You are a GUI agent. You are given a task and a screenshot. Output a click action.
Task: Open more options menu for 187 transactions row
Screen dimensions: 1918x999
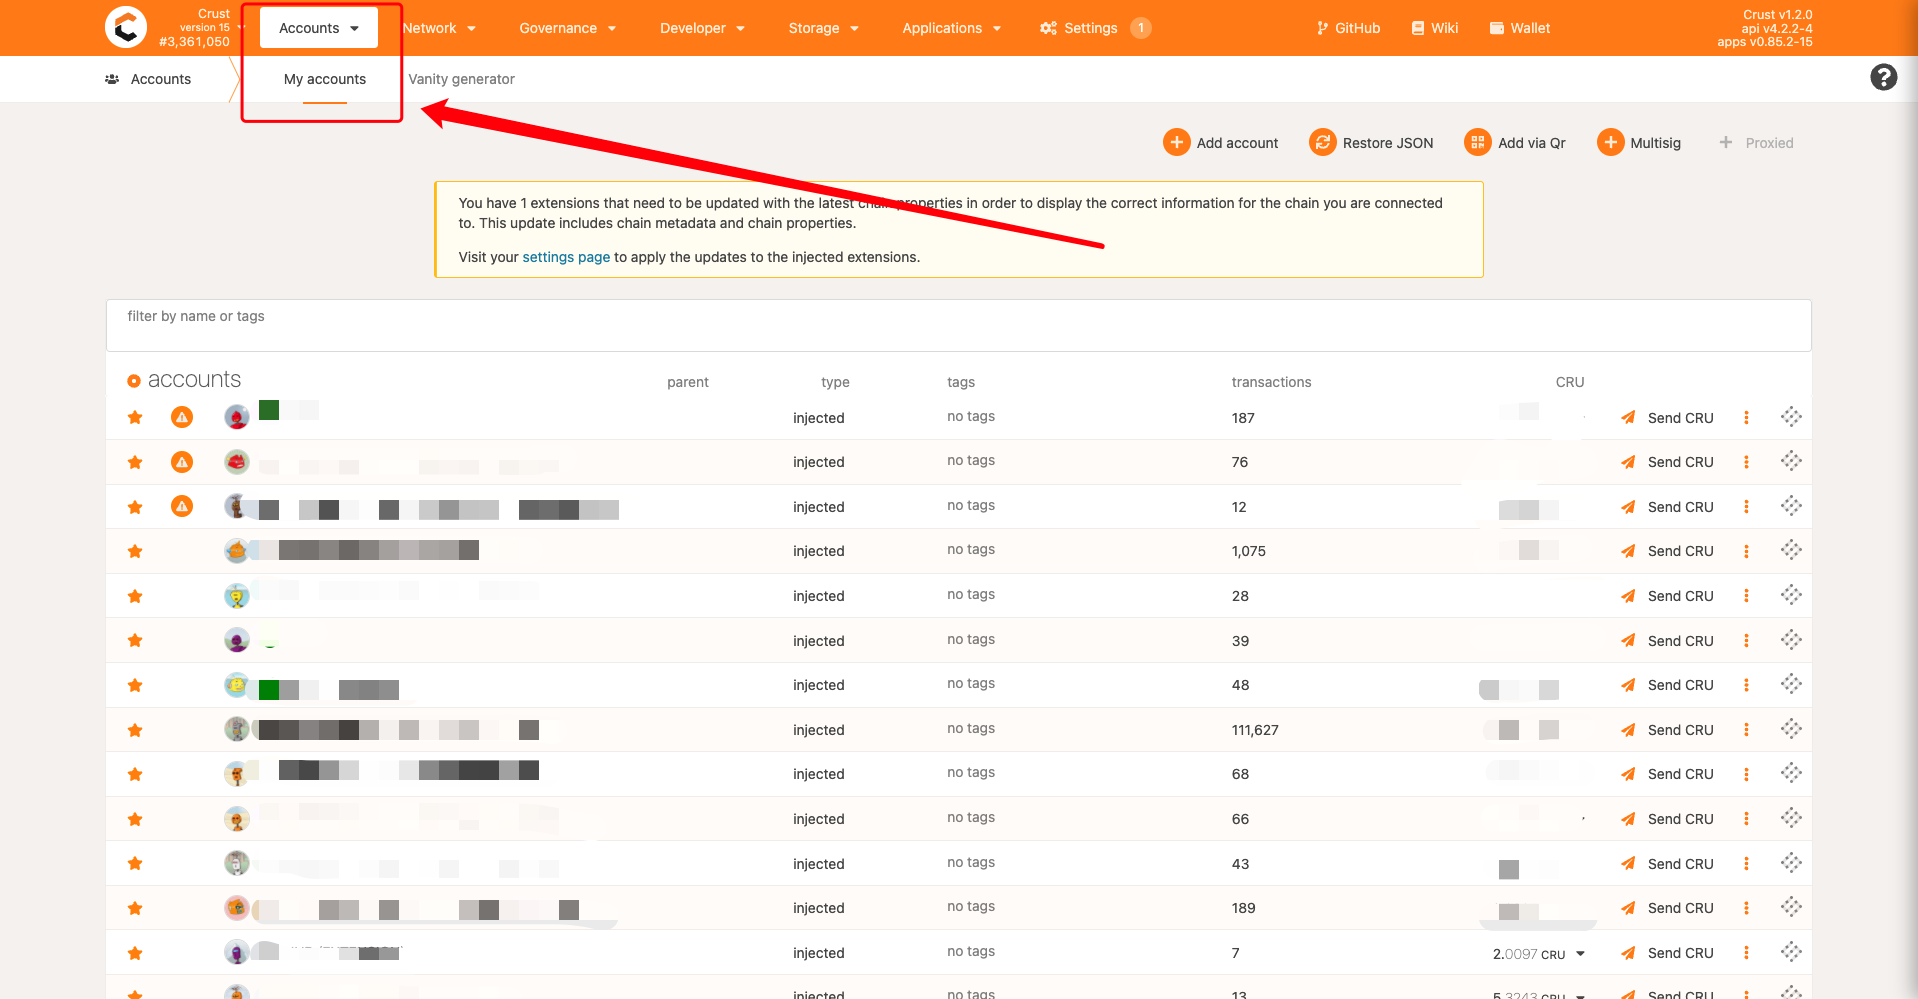point(1746,418)
